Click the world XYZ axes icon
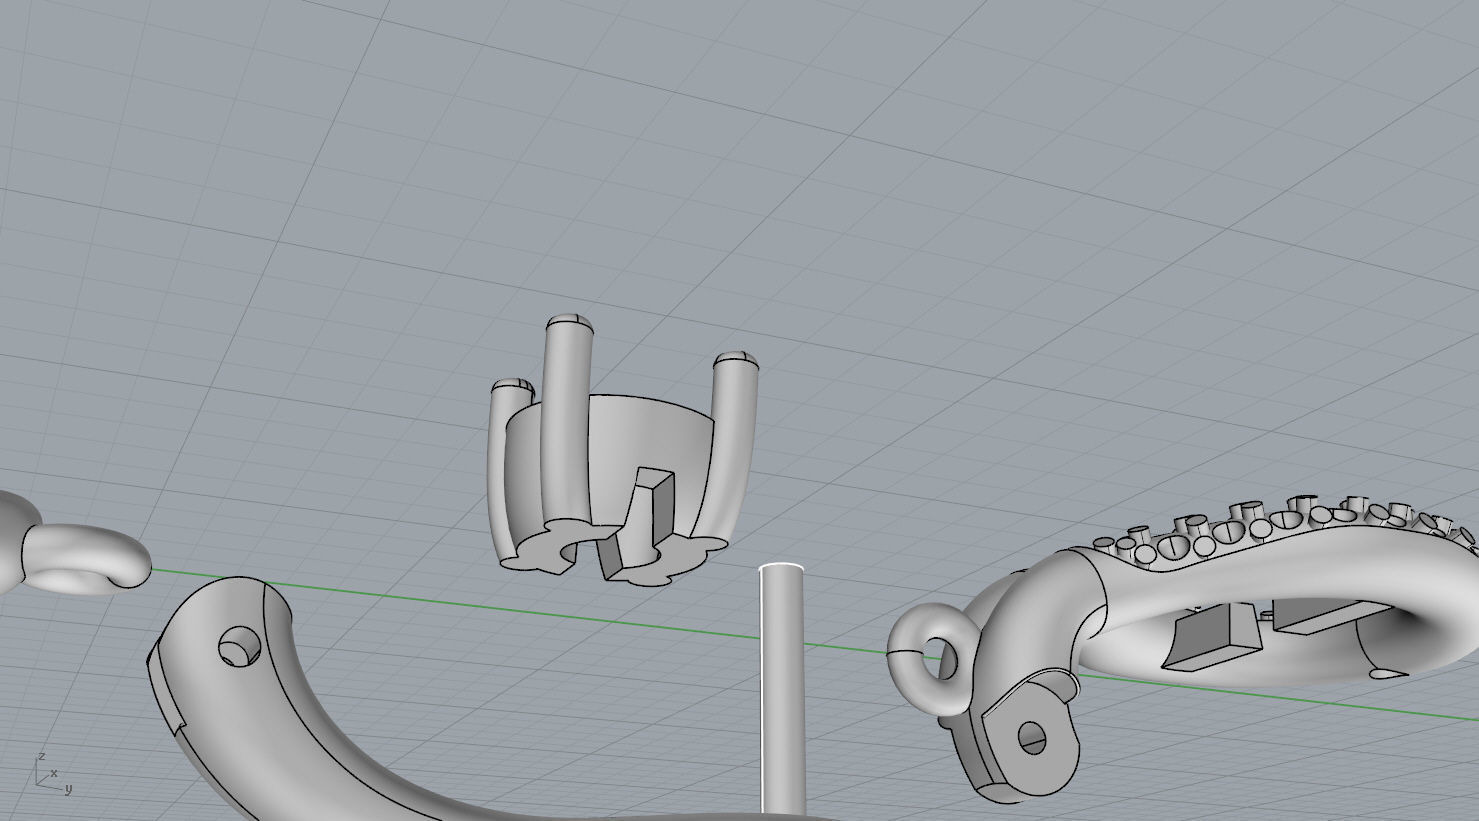The width and height of the screenshot is (1479, 821). (53, 774)
